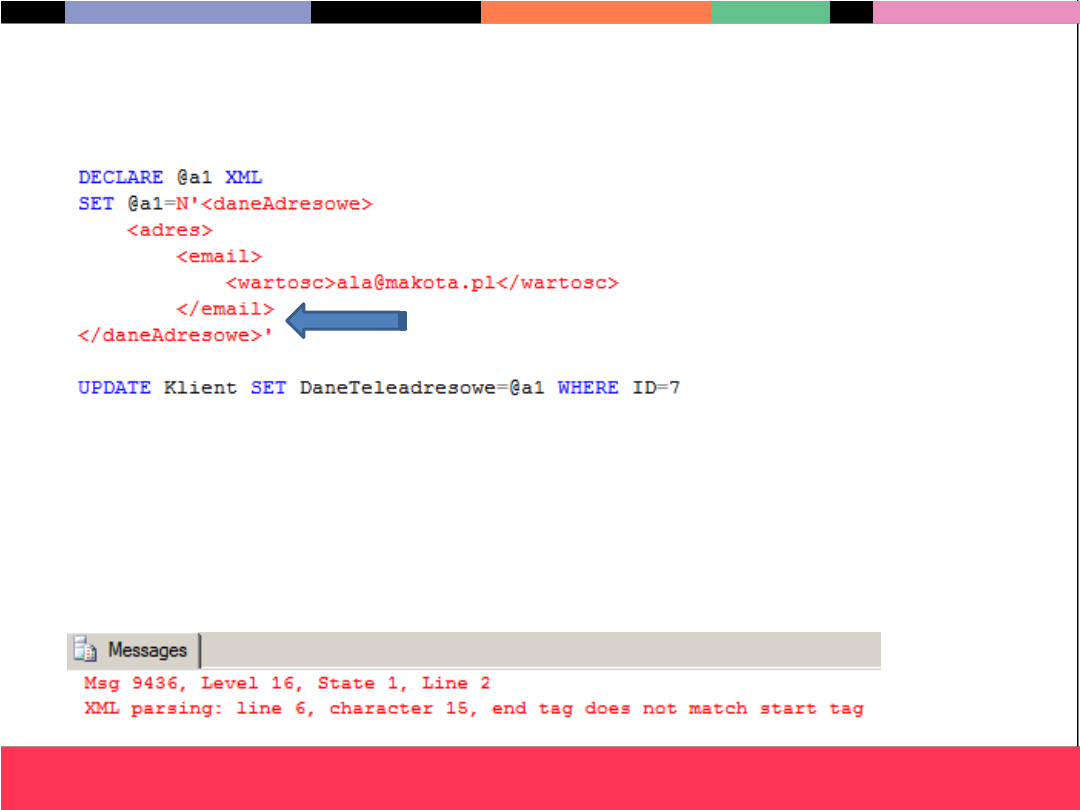Click the green color block in header
Viewport: 1080px width, 810px height.
coord(770,12)
